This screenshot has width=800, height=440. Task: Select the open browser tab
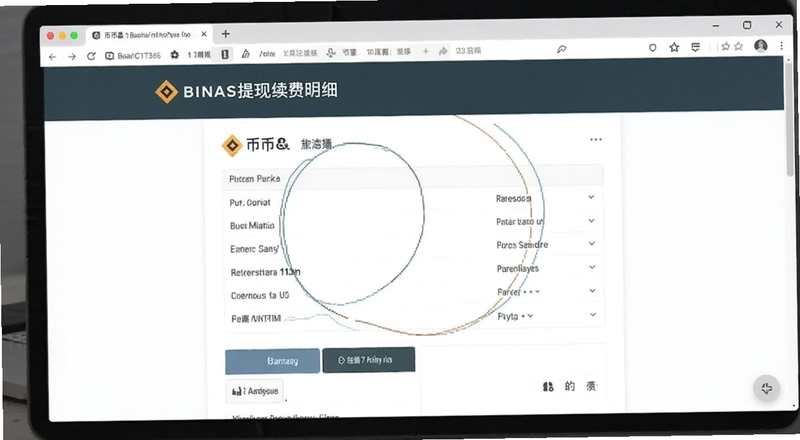[x=148, y=35]
